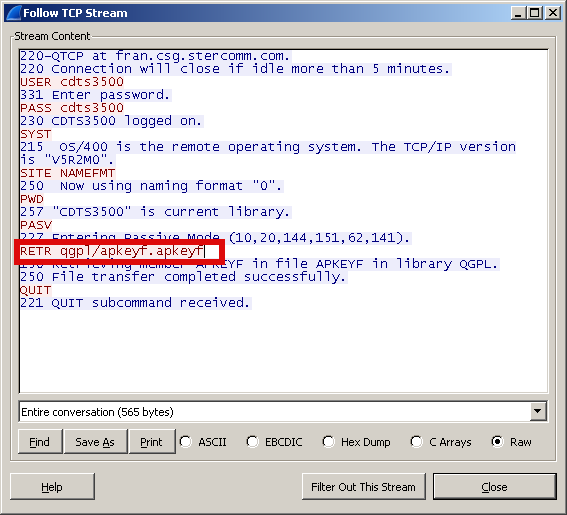Click the '215 OS/400 is the remote' line
567x515 pixels.
[x=268, y=147]
